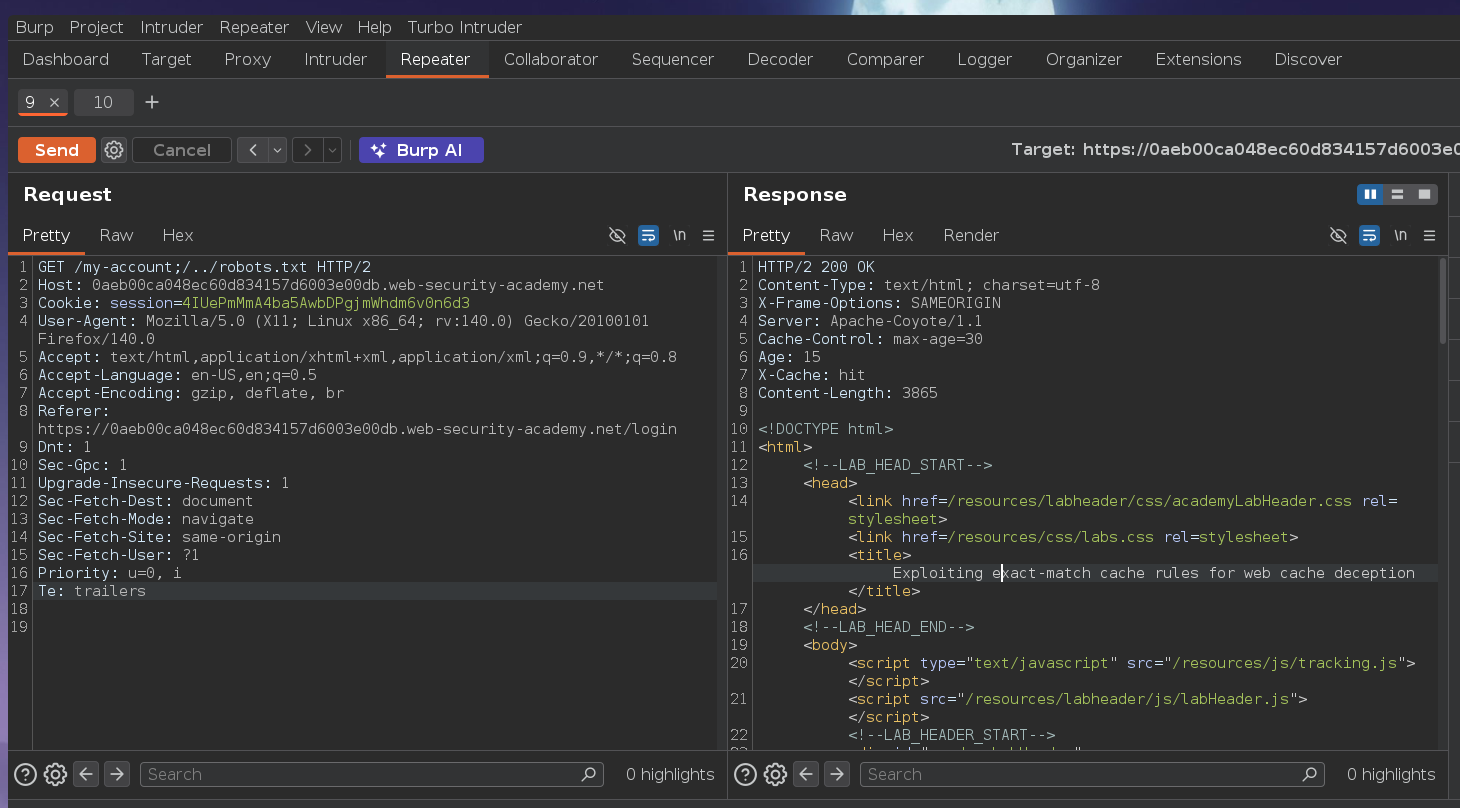
Task: Open Request panel hamburger menu
Action: tap(708, 236)
